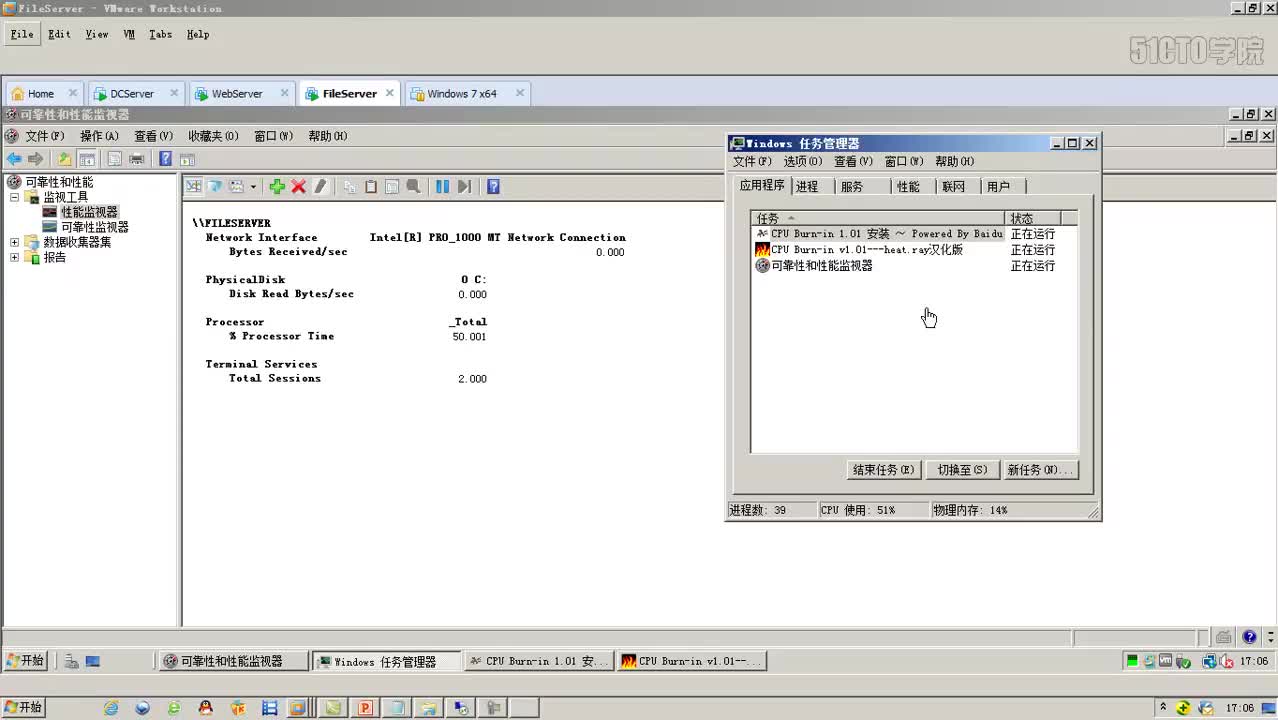Switch to 进程 tab in Task Manager
The height and width of the screenshot is (720, 1278).
807,187
